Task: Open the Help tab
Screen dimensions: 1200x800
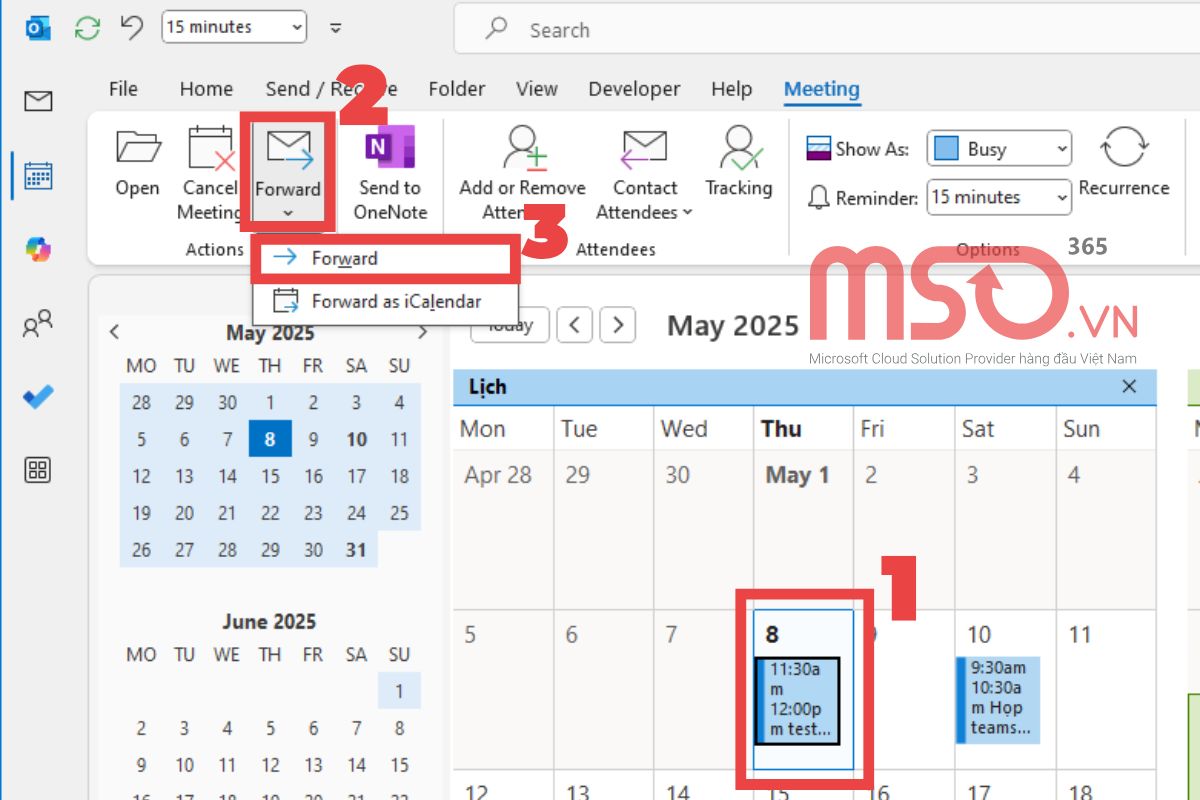Action: point(731,89)
